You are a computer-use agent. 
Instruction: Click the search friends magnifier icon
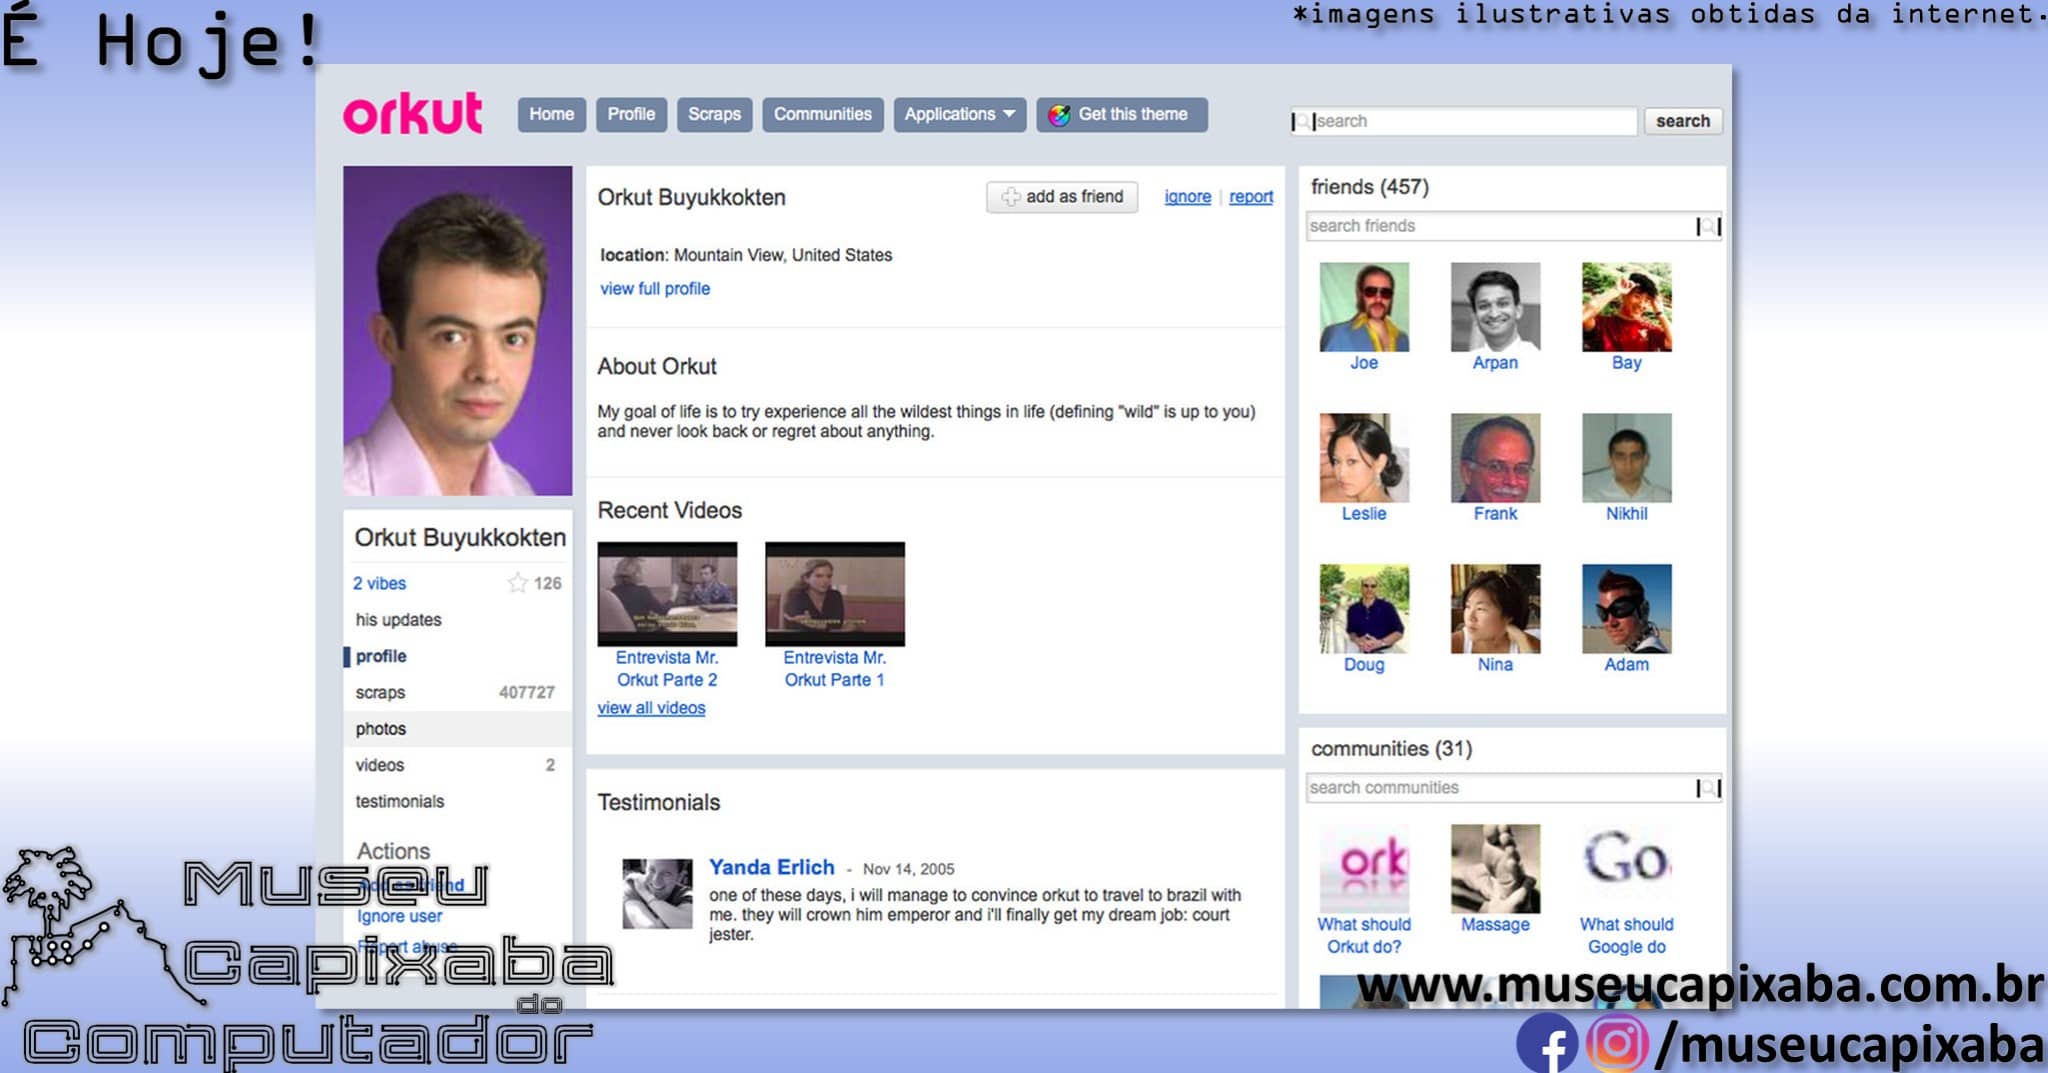pyautogui.click(x=1709, y=227)
